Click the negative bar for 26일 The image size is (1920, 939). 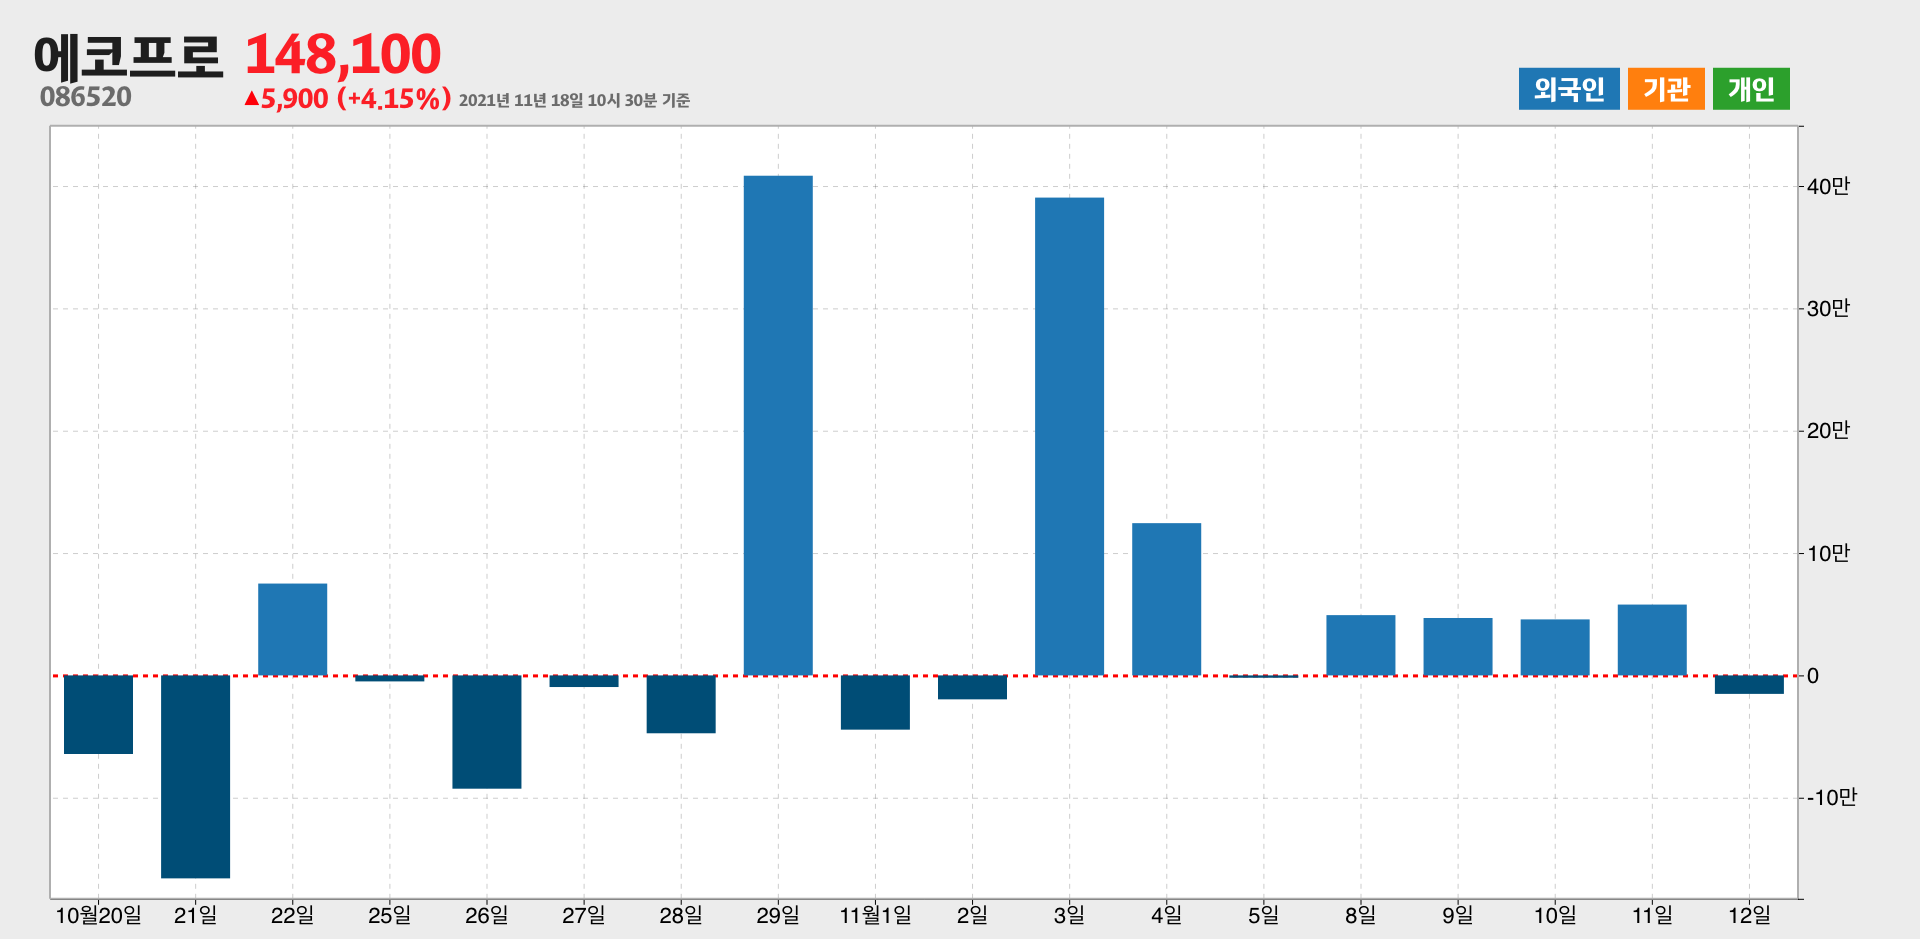(486, 732)
